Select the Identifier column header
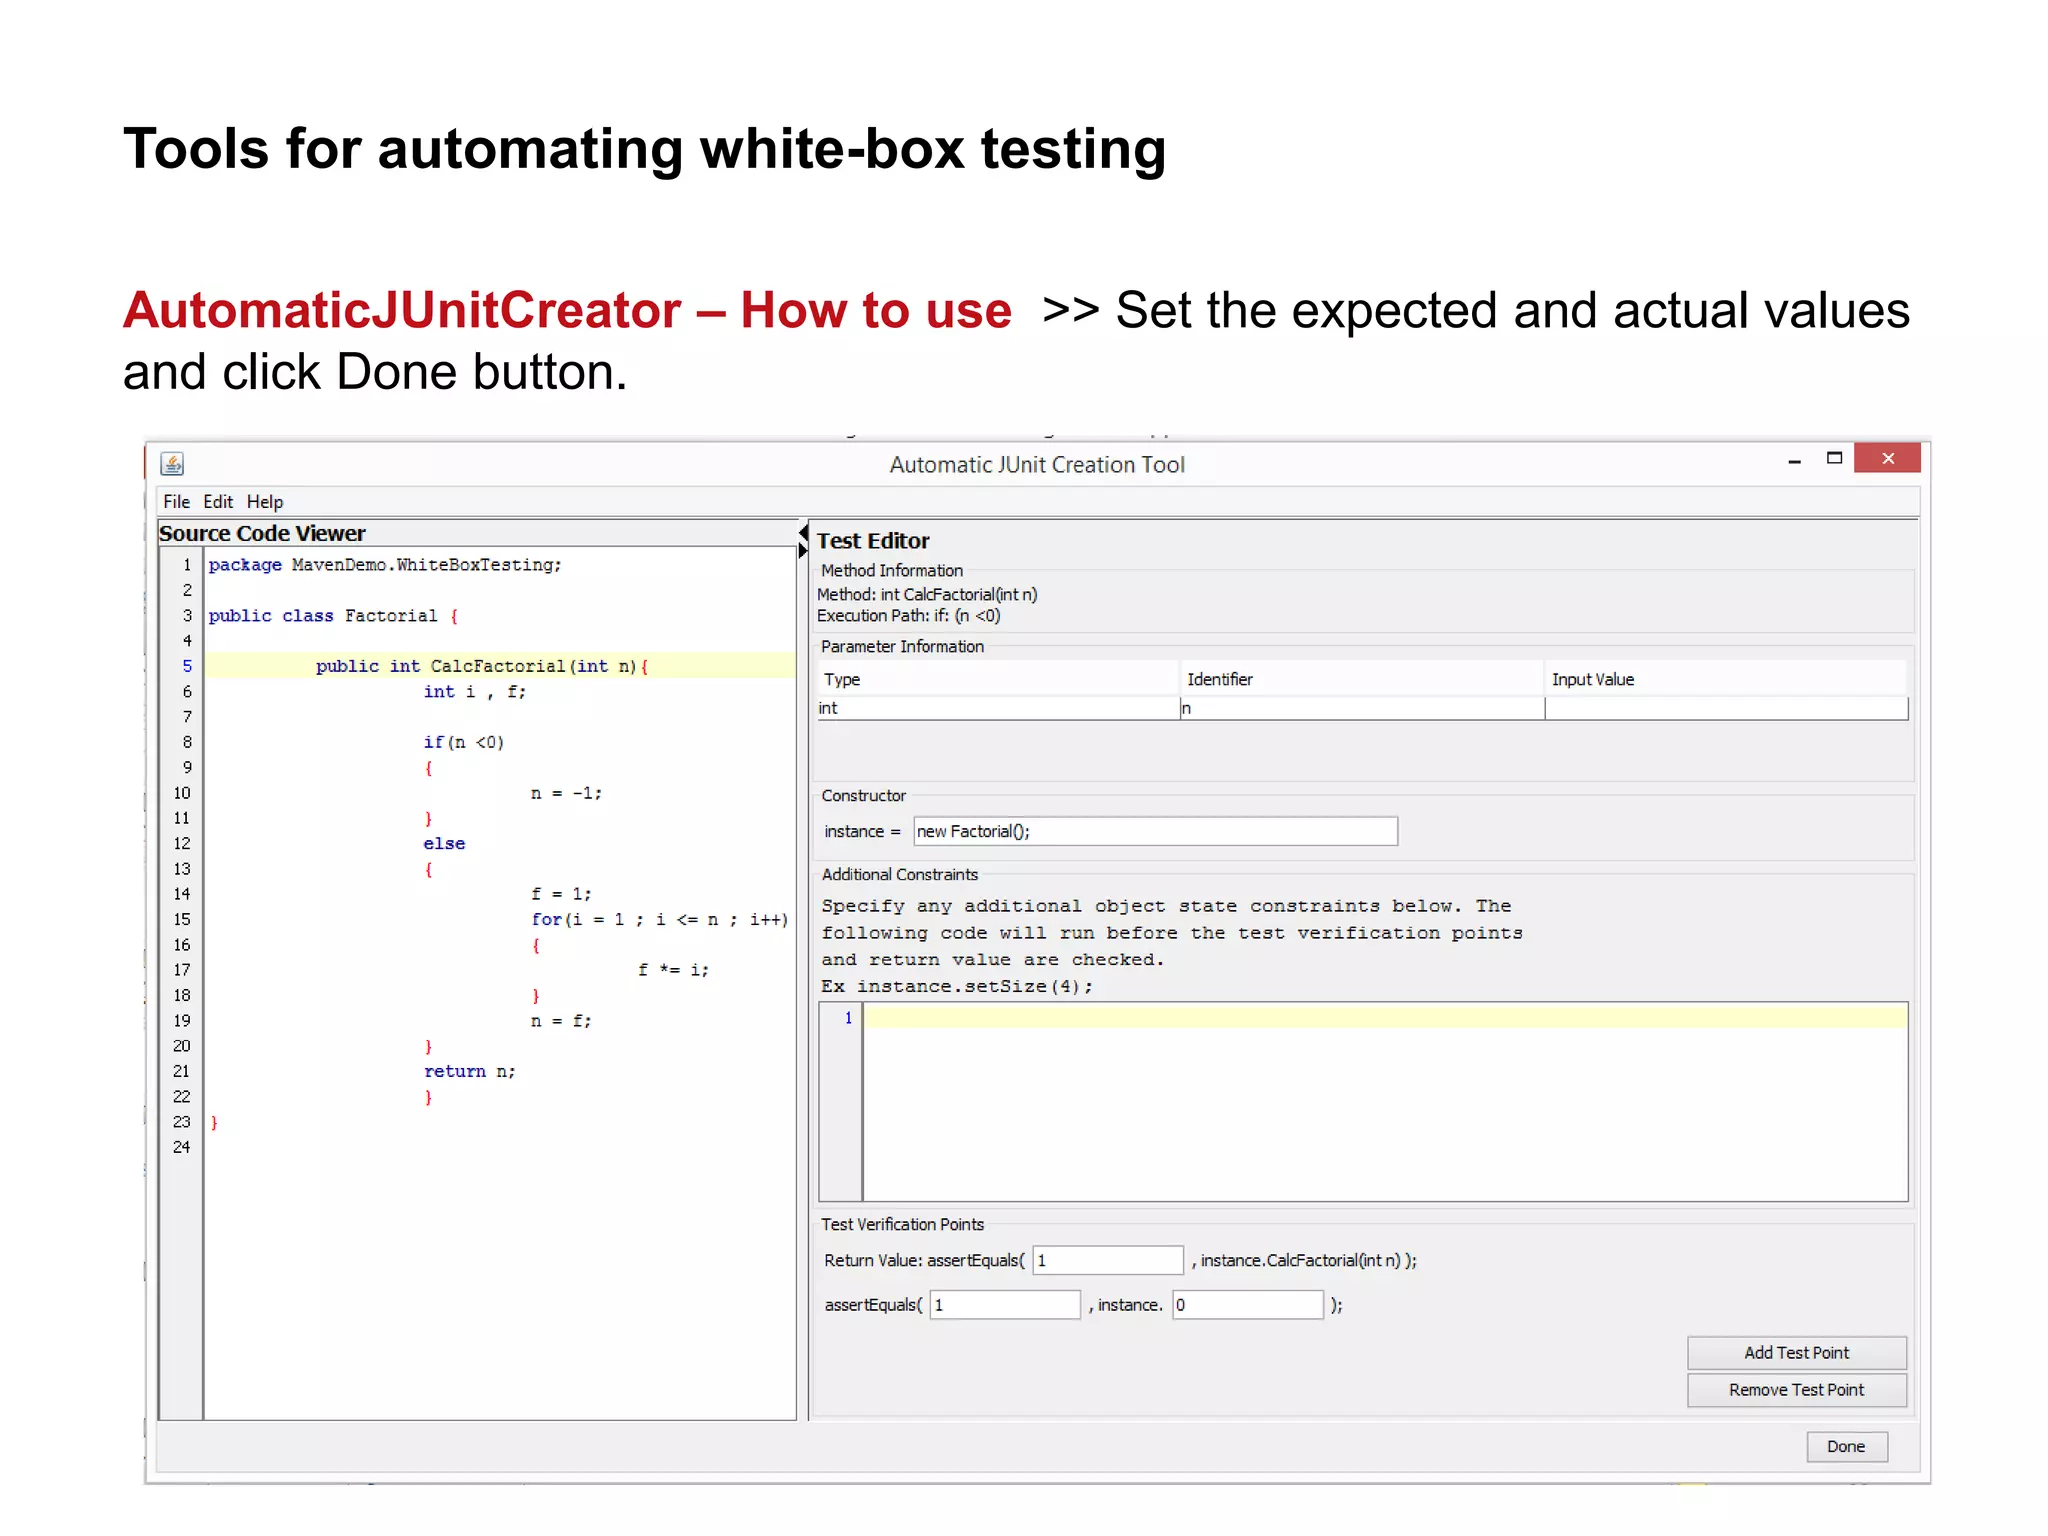Viewport: 2048px width, 1536px height. [x=1362, y=679]
